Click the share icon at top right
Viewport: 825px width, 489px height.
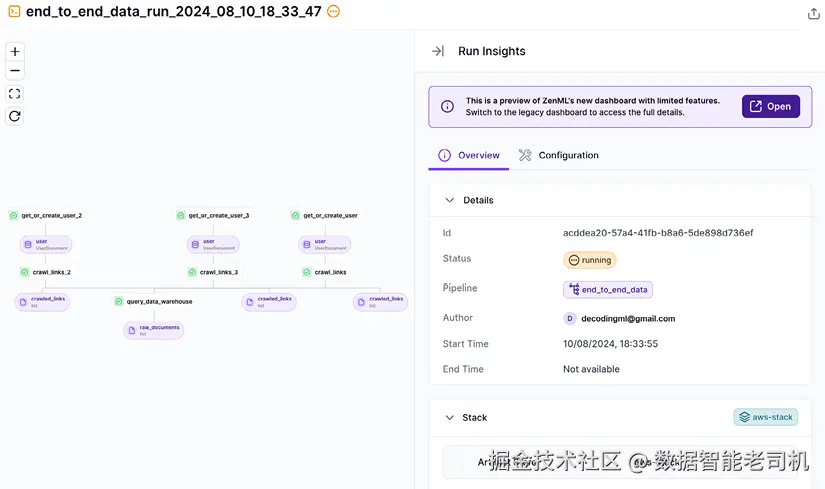pyautogui.click(x=813, y=13)
